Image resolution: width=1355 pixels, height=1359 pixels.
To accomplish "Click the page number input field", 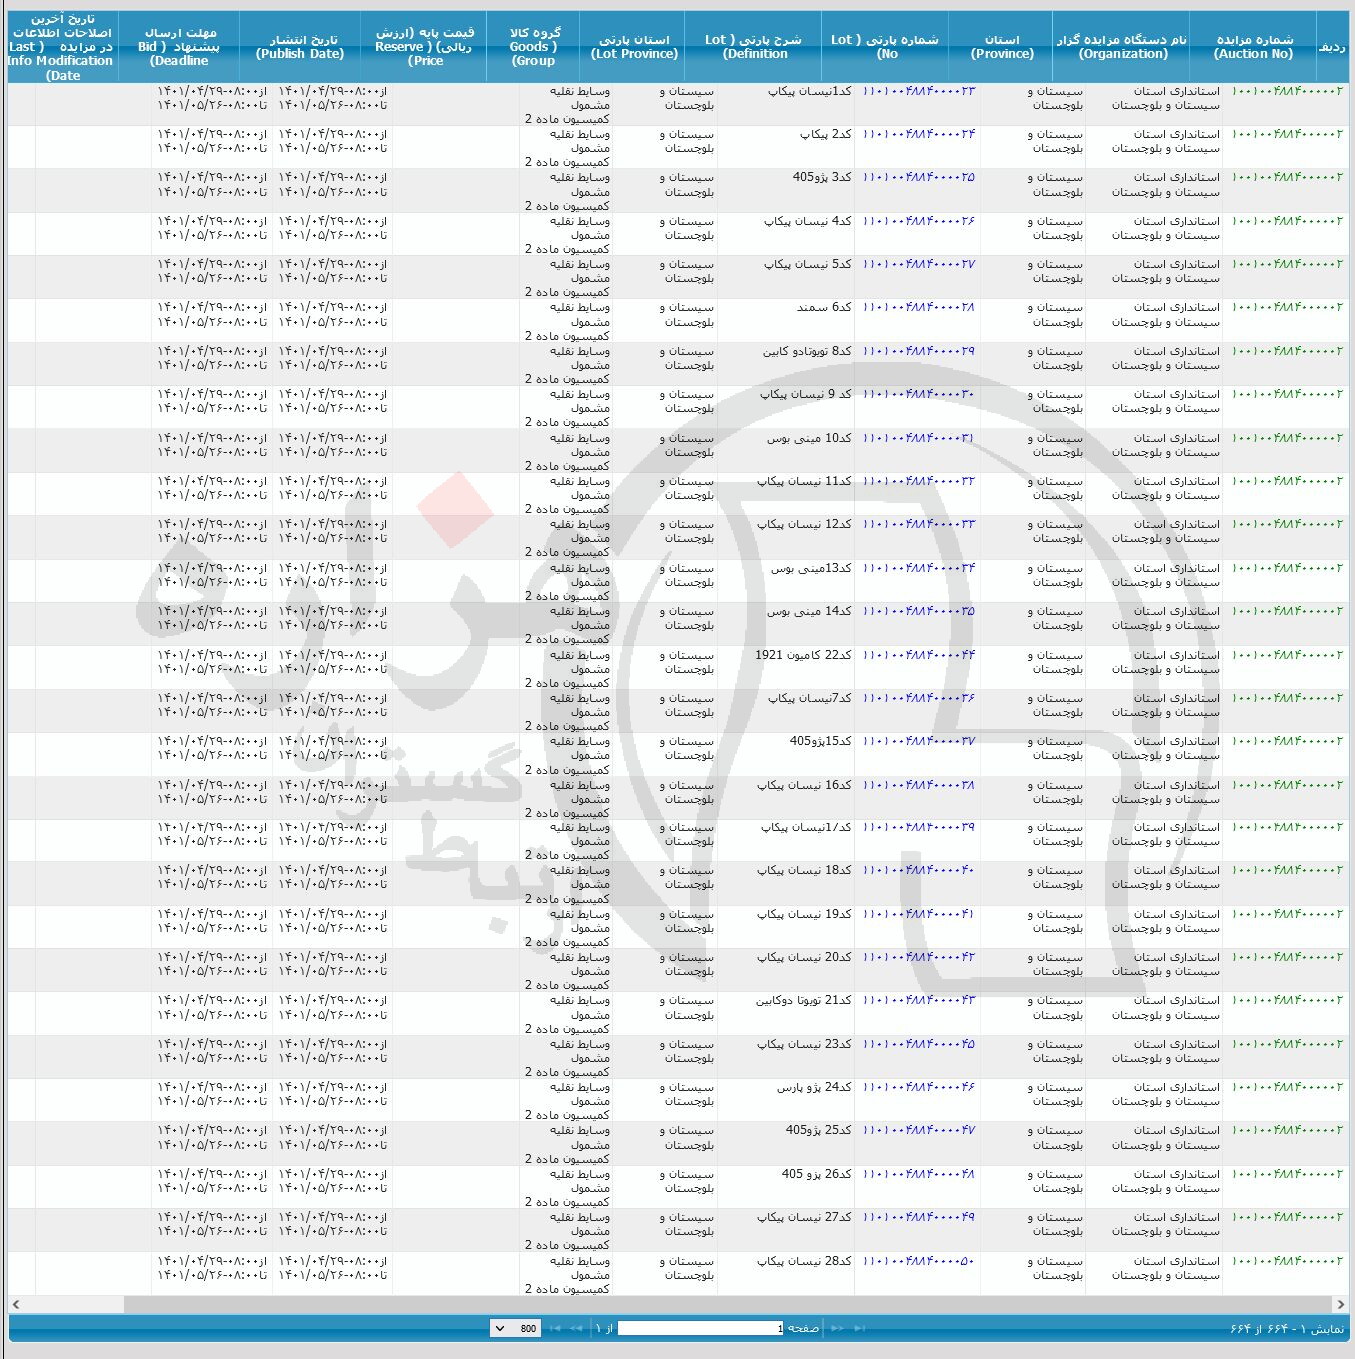I will (700, 1328).
